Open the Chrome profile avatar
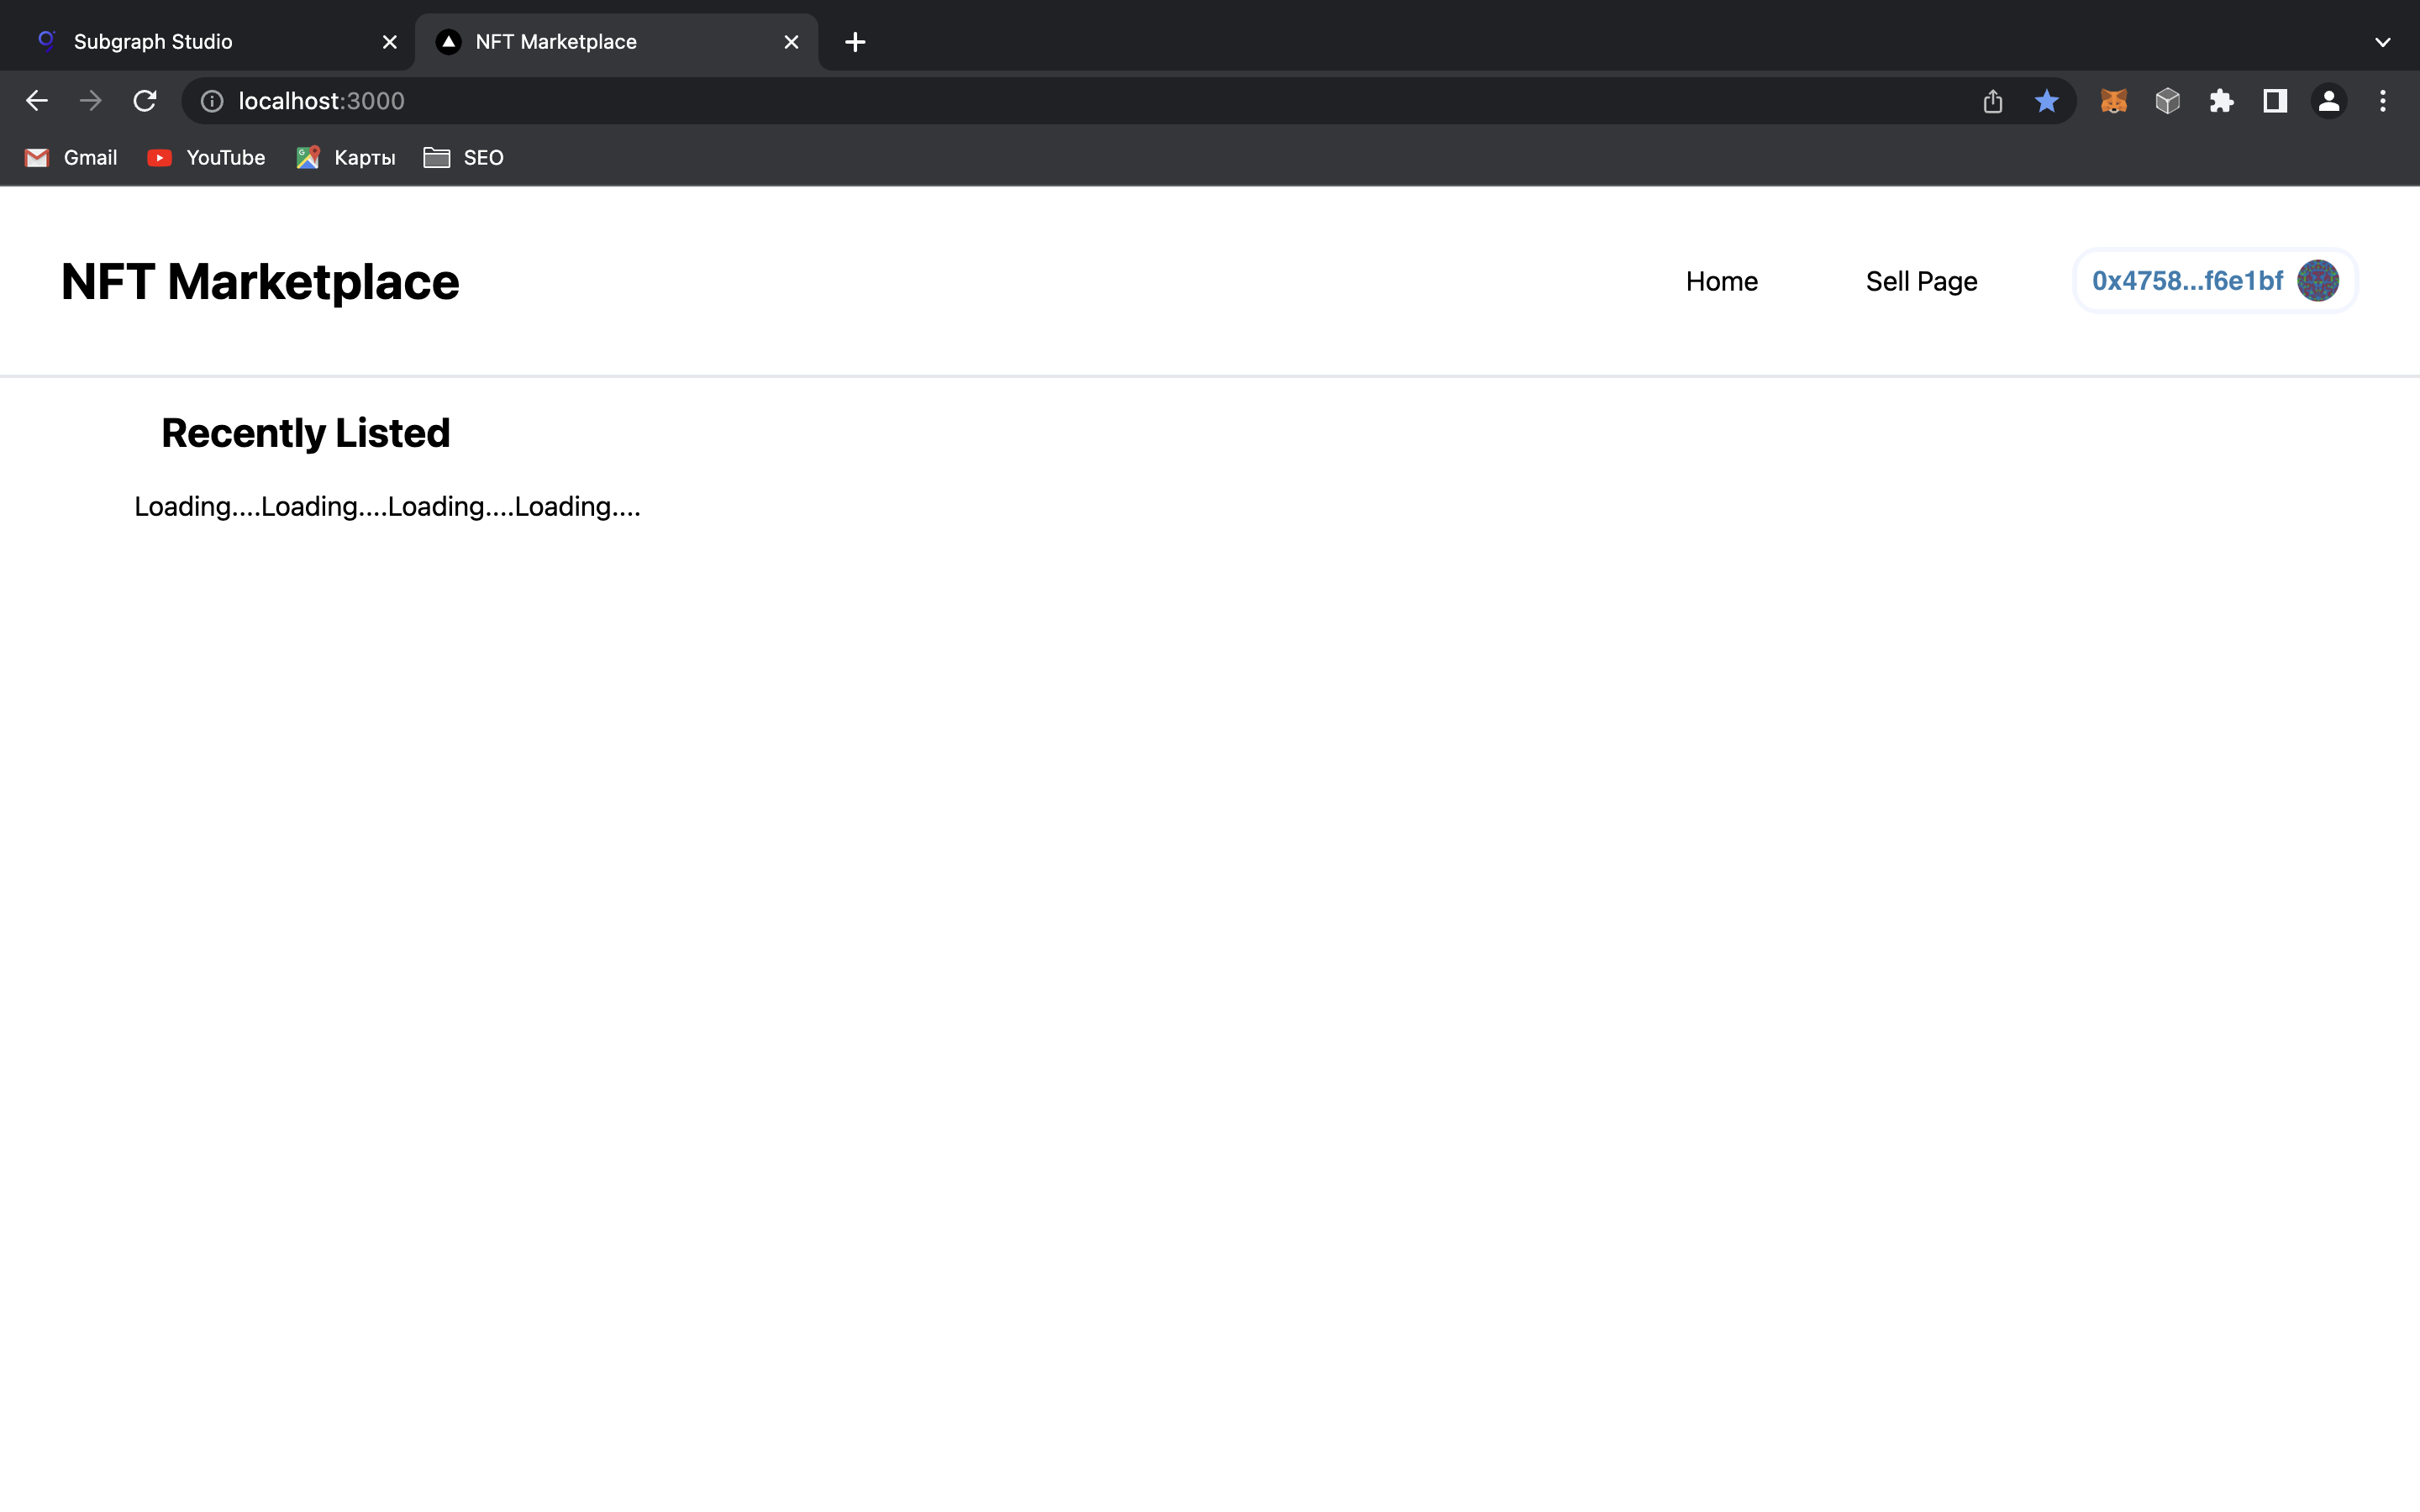 pos(2329,101)
